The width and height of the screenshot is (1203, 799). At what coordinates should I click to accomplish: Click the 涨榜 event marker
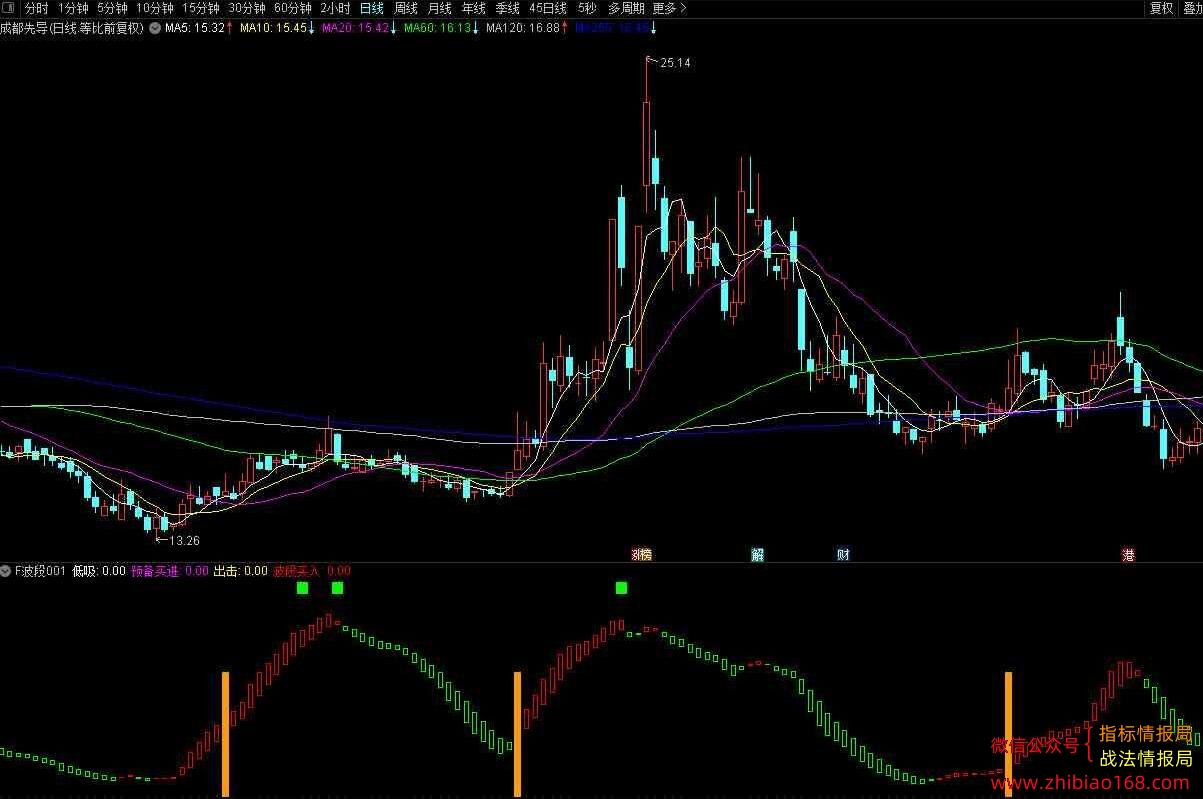[641, 554]
